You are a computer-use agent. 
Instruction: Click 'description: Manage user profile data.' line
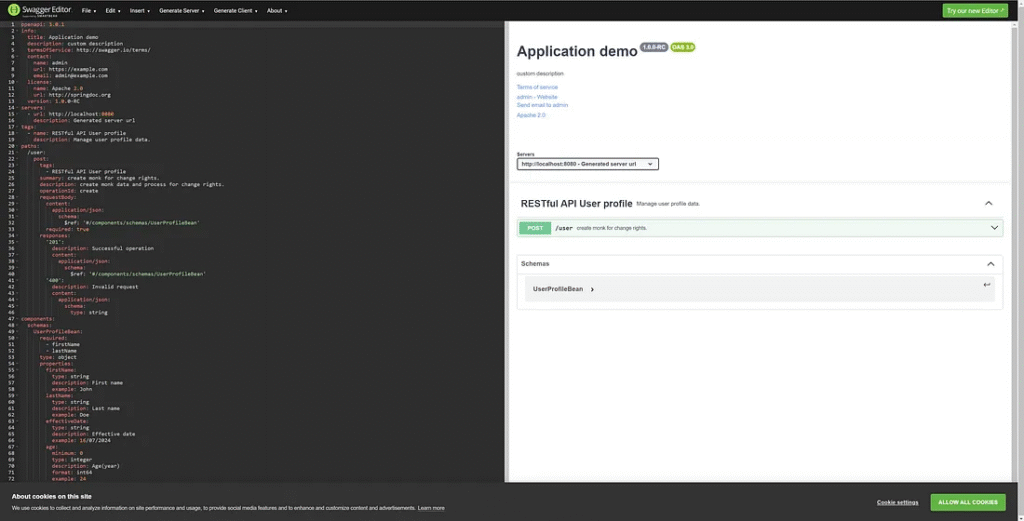[91, 140]
